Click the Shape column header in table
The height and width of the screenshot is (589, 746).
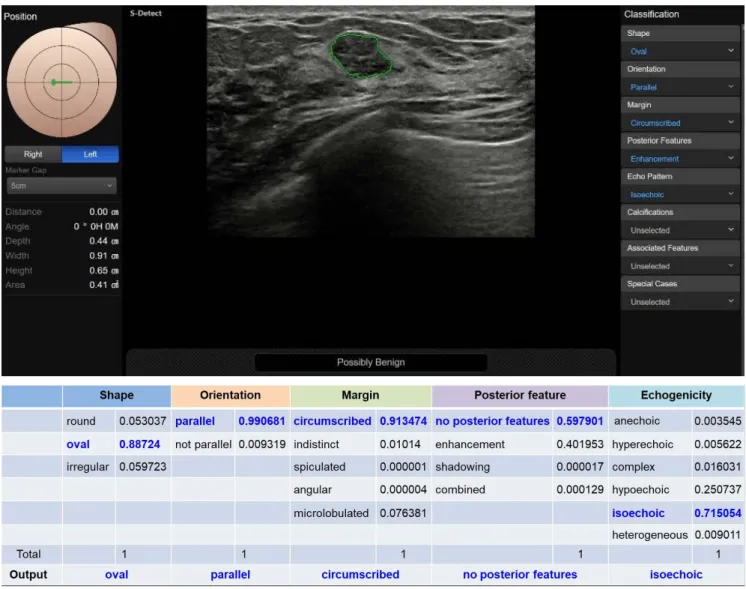pyautogui.click(x=117, y=395)
